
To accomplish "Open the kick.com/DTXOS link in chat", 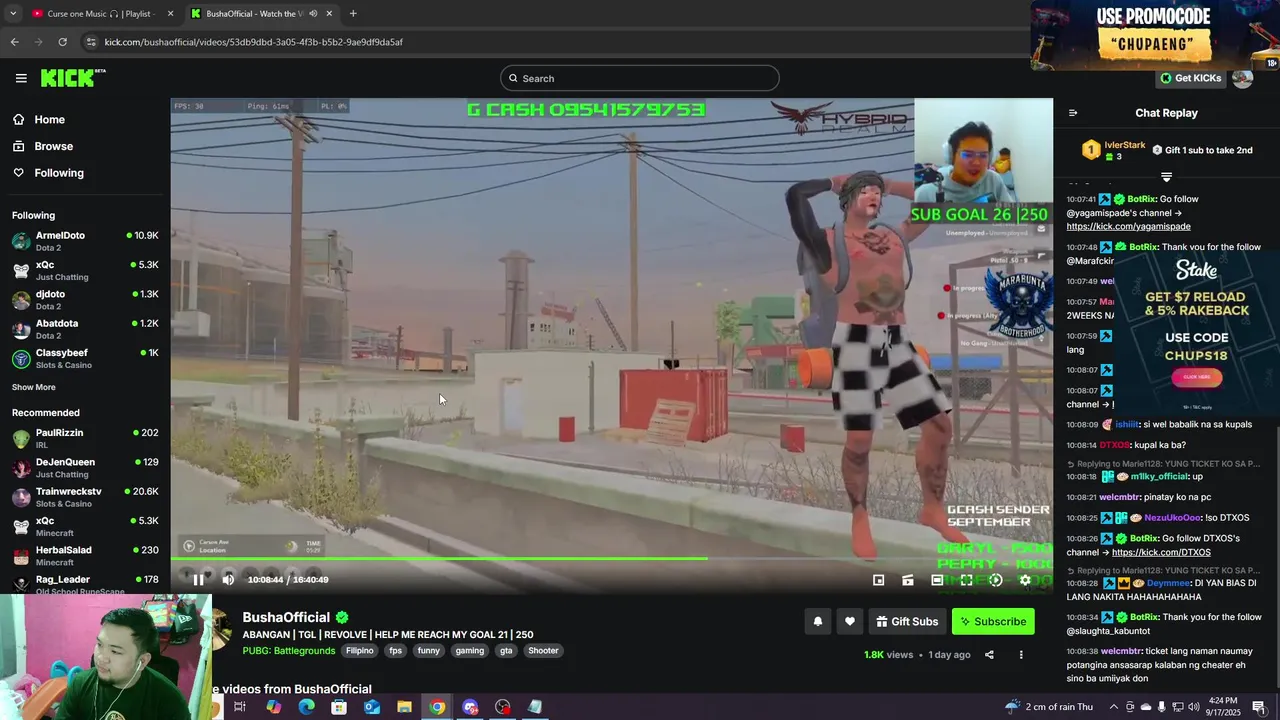I will click(1161, 553).
